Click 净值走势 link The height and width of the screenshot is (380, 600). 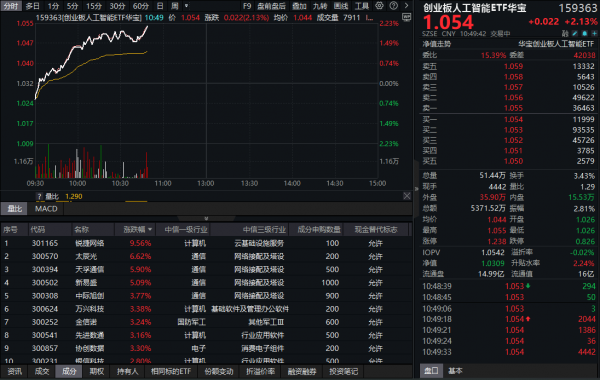(437, 44)
